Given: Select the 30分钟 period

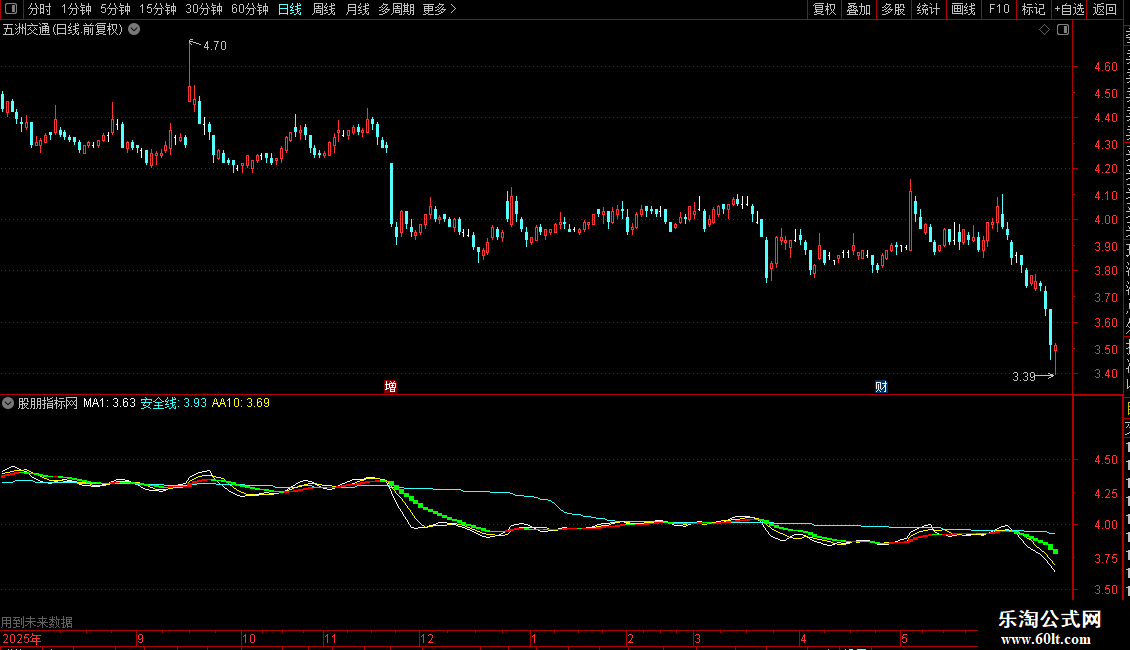Looking at the screenshot, I should pyautogui.click(x=203, y=9).
